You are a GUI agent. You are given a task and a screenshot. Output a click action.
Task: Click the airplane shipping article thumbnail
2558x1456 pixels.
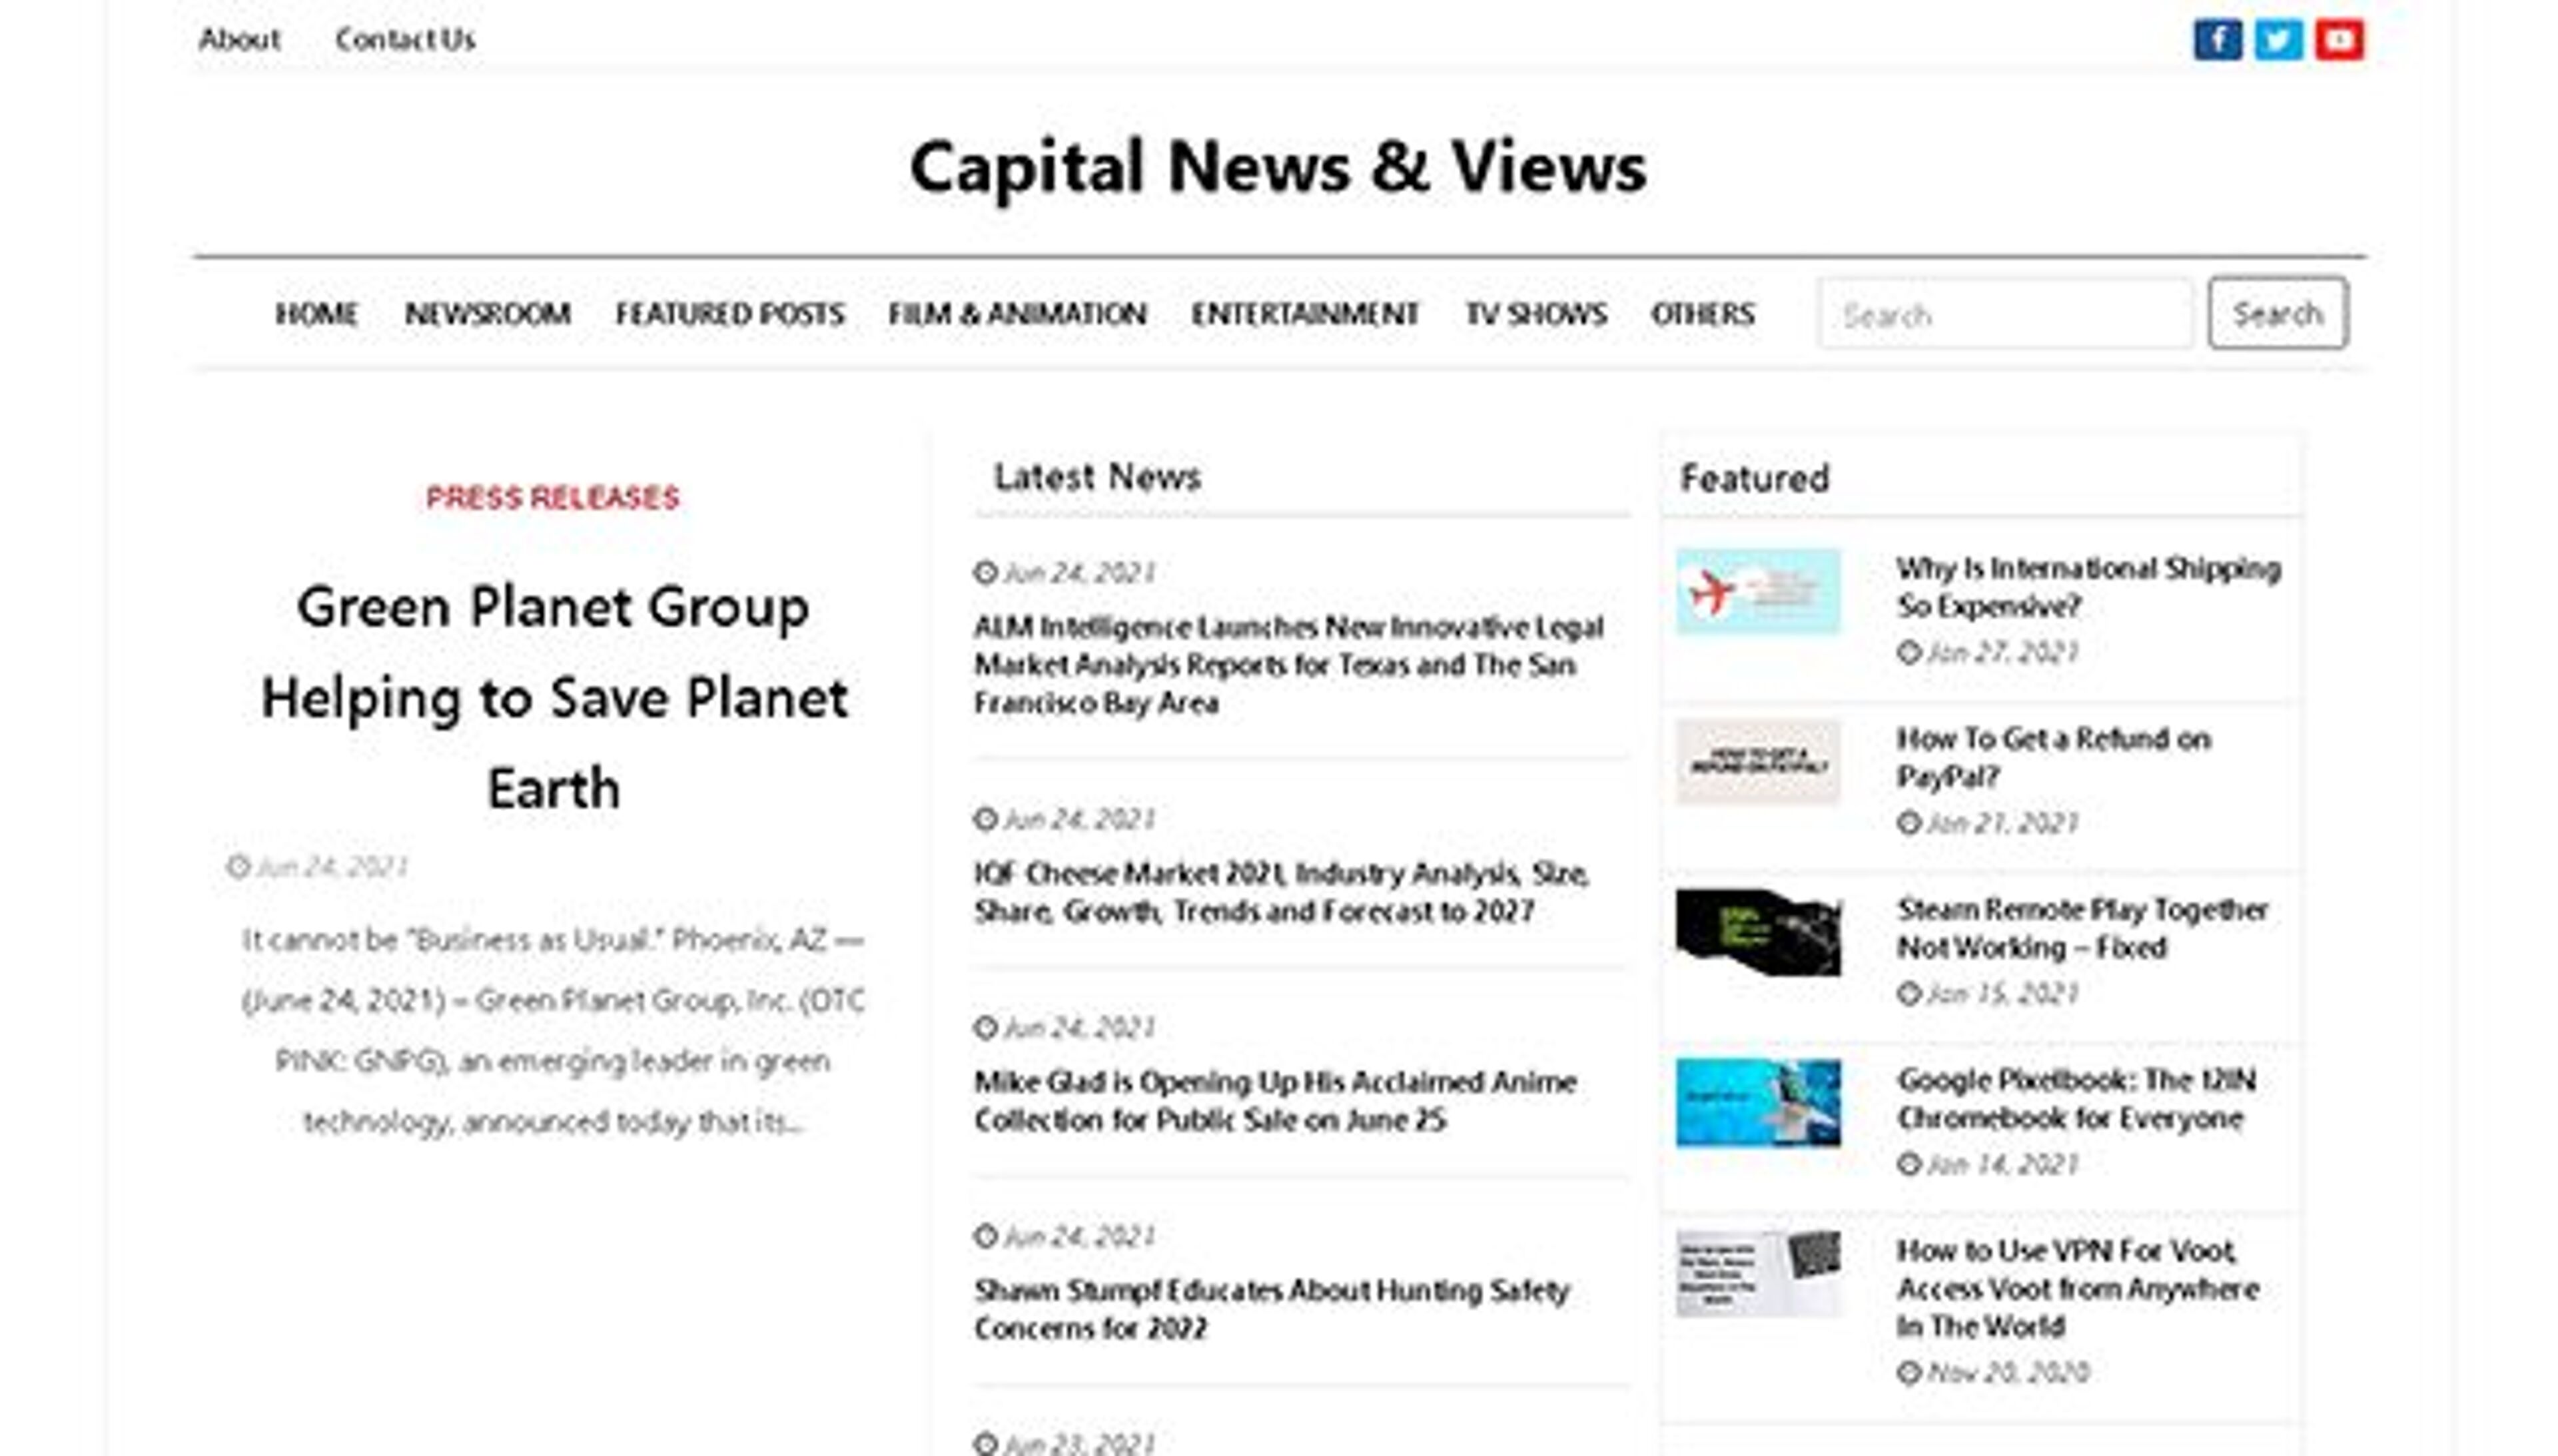click(x=1757, y=590)
